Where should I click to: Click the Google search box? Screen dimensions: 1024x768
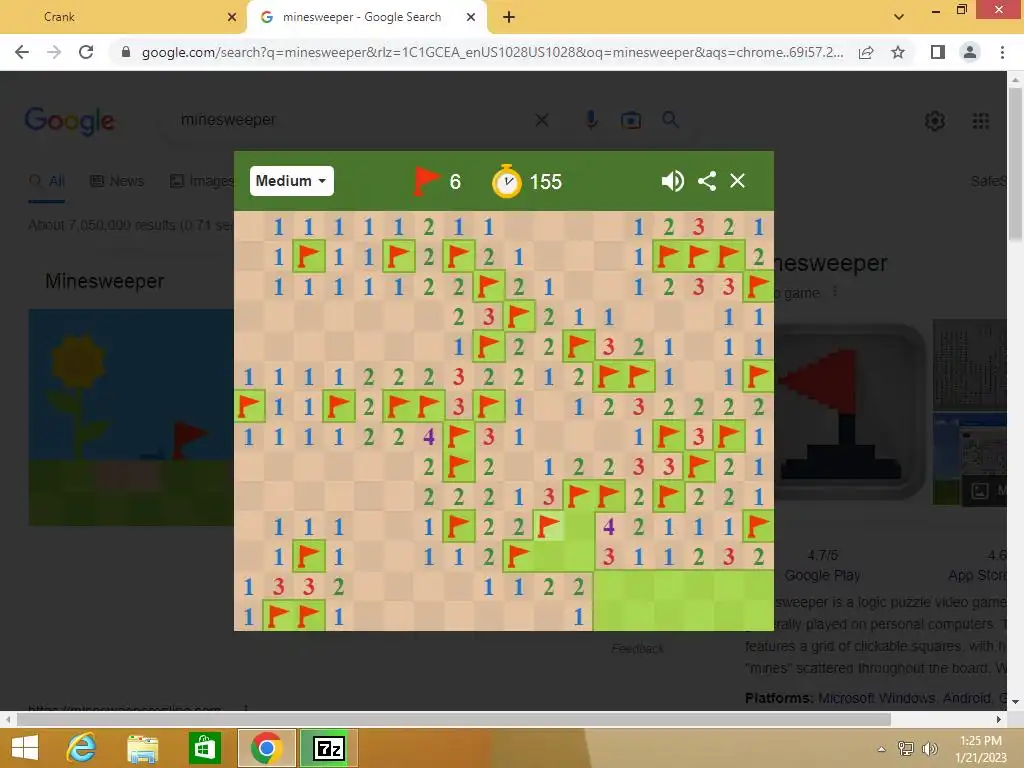point(353,120)
